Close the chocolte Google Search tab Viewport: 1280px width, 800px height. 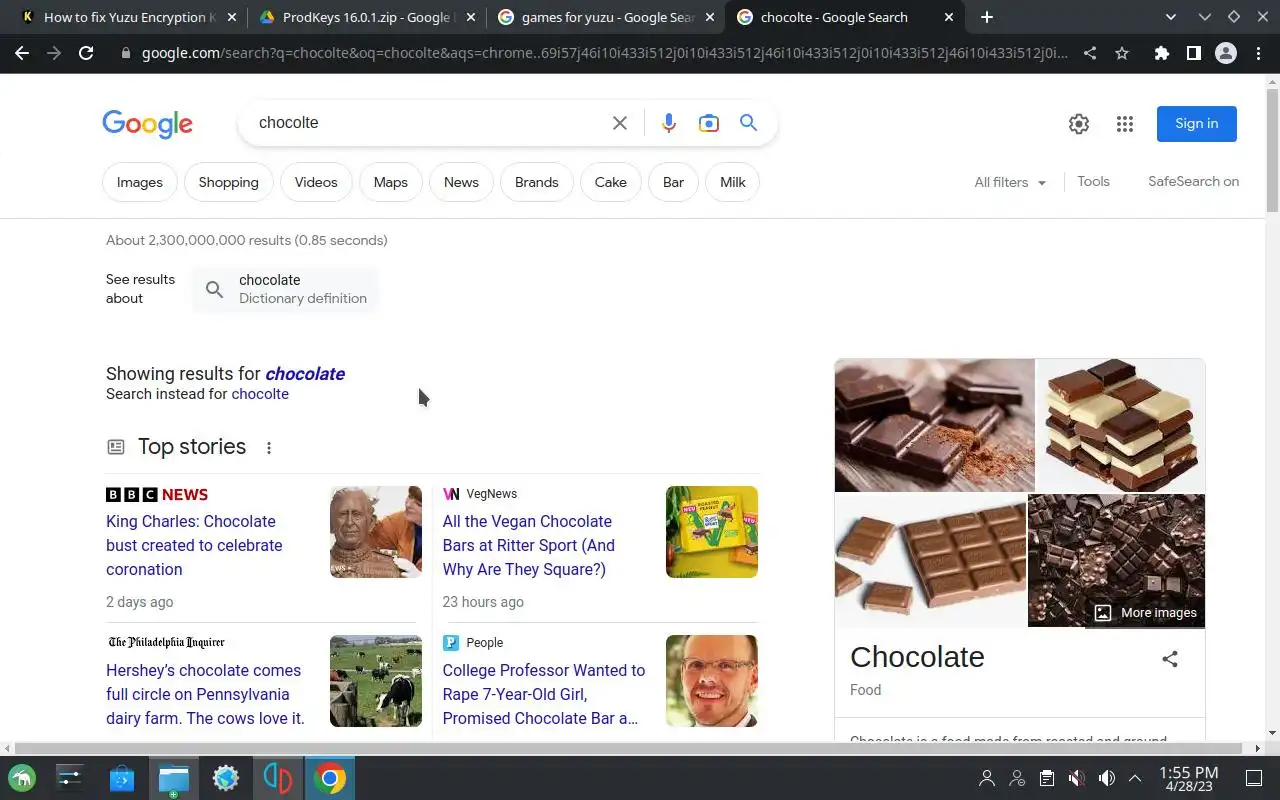click(948, 17)
